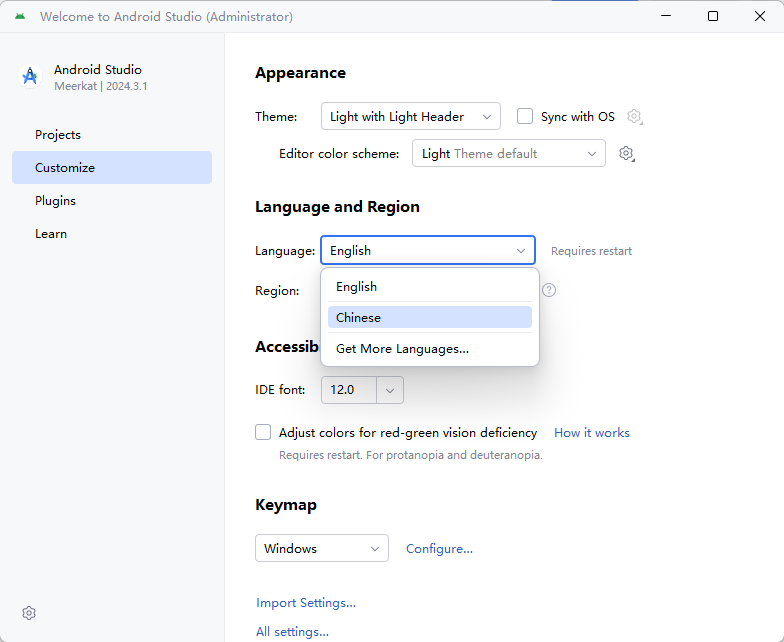This screenshot has width=784, height=642.
Task: Expand the IDE font size dropdown arrow
Action: point(390,390)
